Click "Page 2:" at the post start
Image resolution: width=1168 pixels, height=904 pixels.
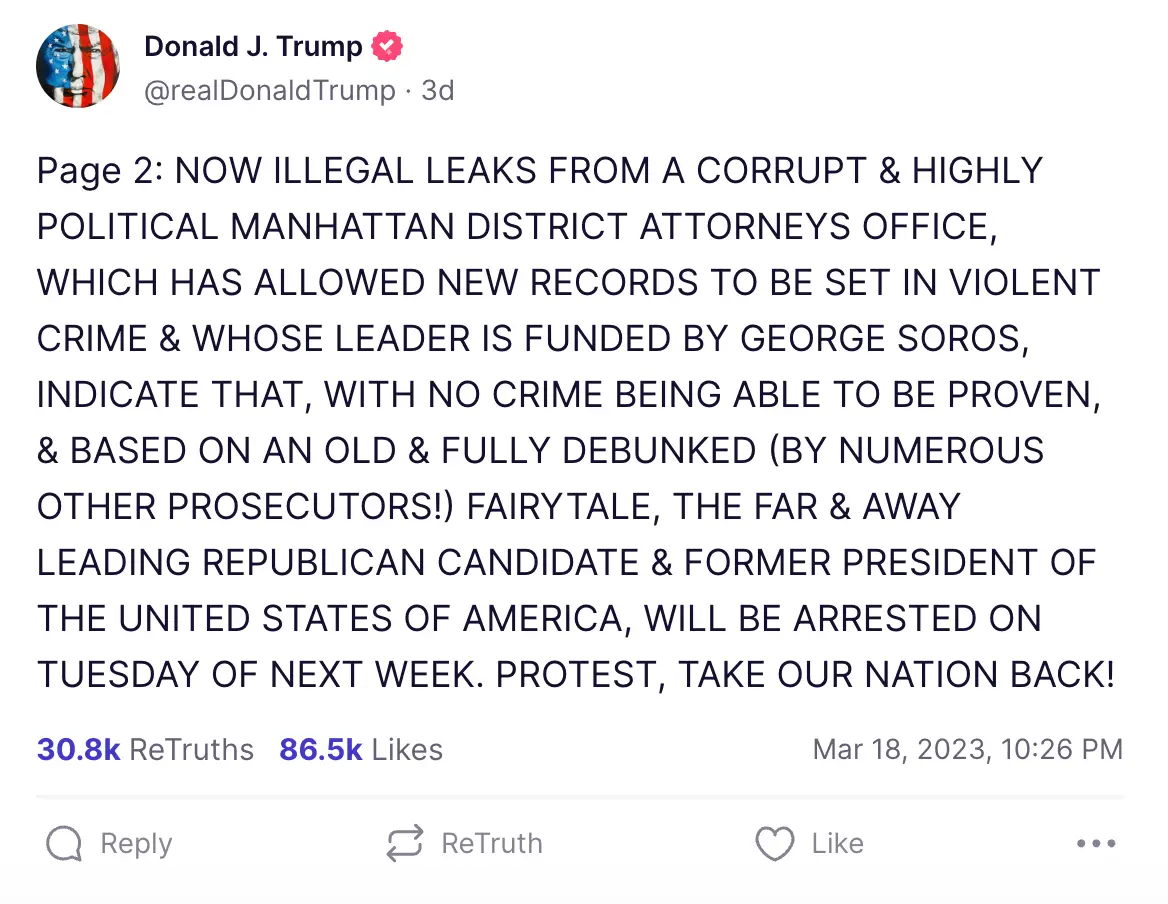pyautogui.click(x=99, y=171)
